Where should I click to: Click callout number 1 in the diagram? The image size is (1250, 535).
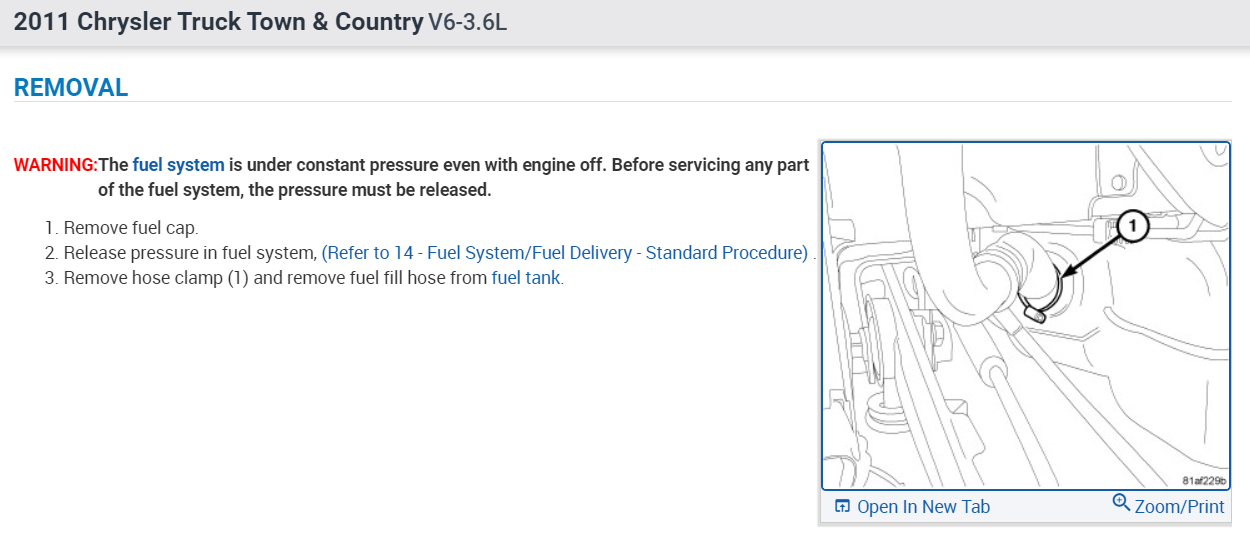tap(1131, 227)
